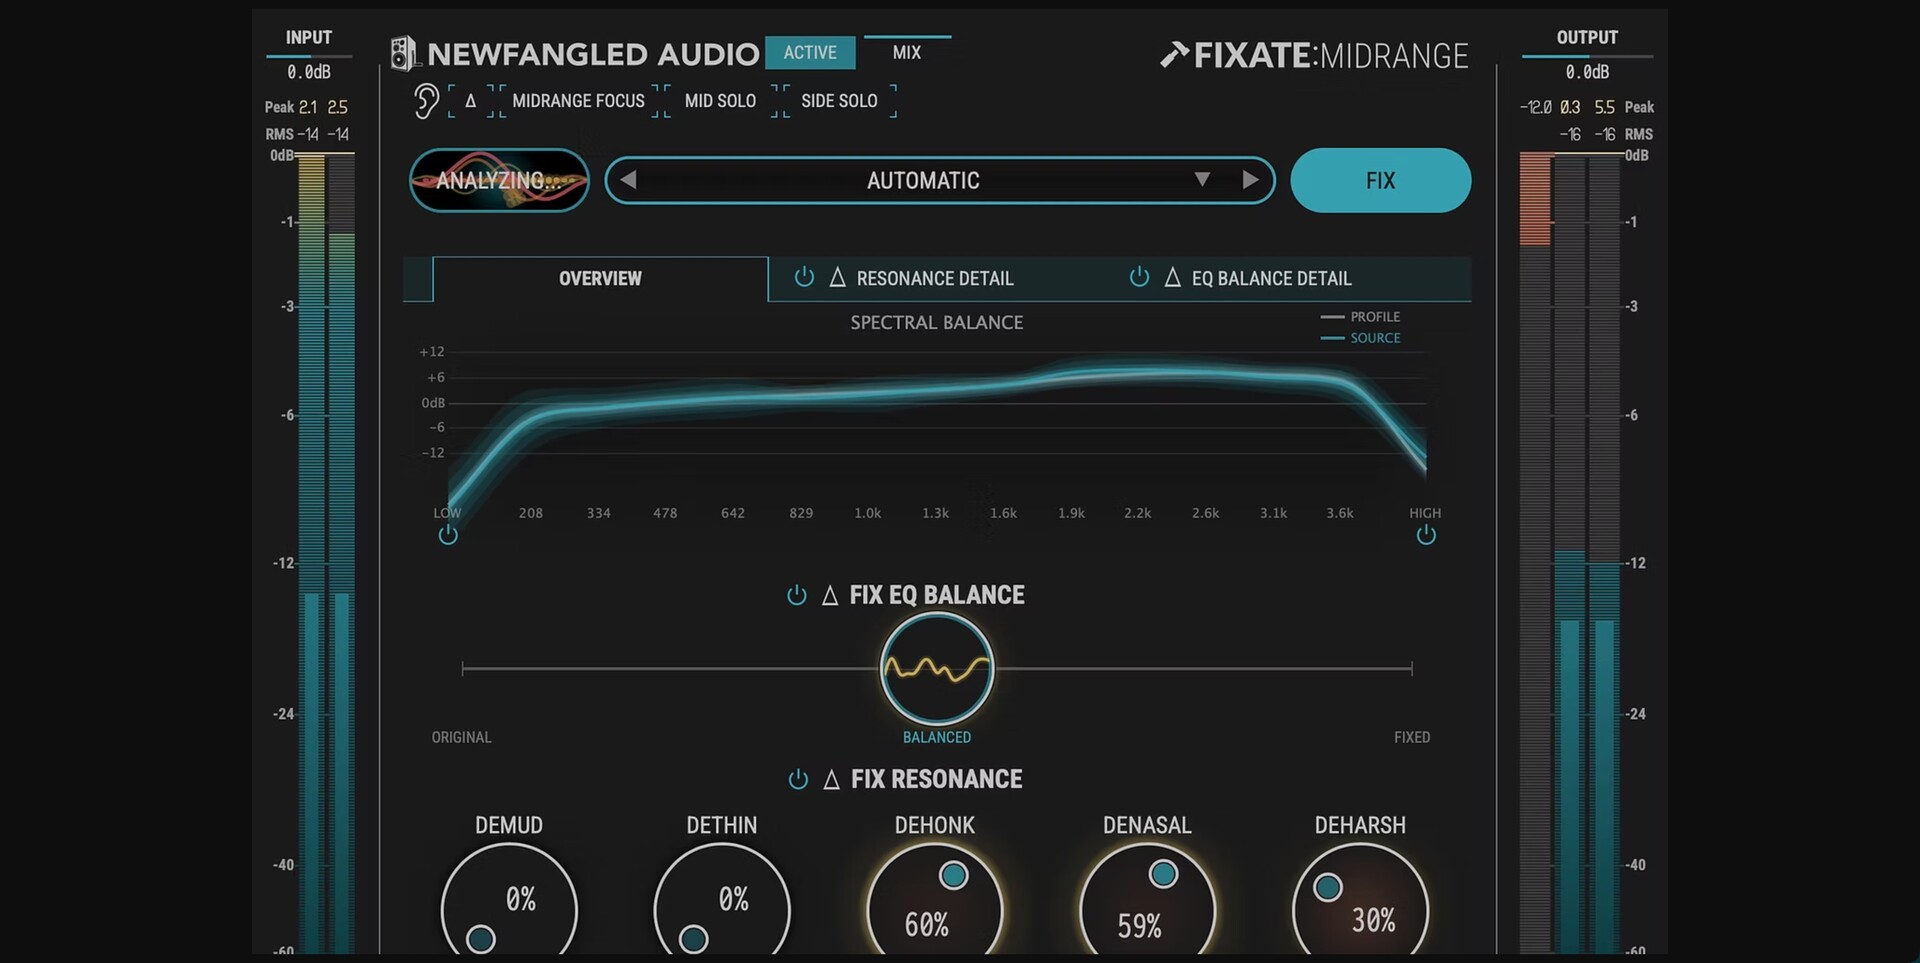Go to previous profile with left arrow
1920x963 pixels.
(628, 180)
